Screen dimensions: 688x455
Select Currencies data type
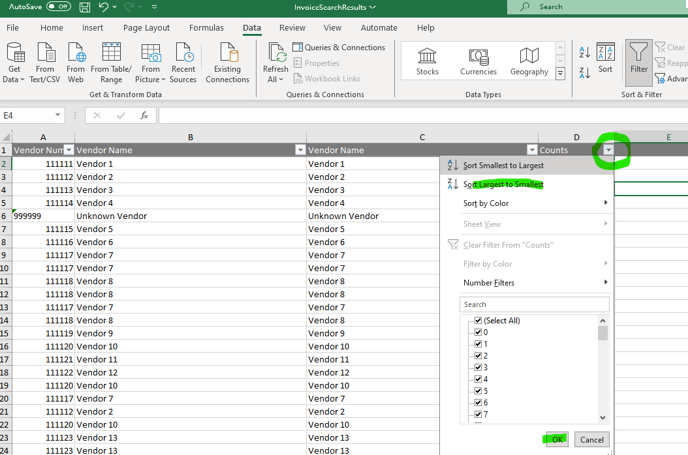coord(478,61)
